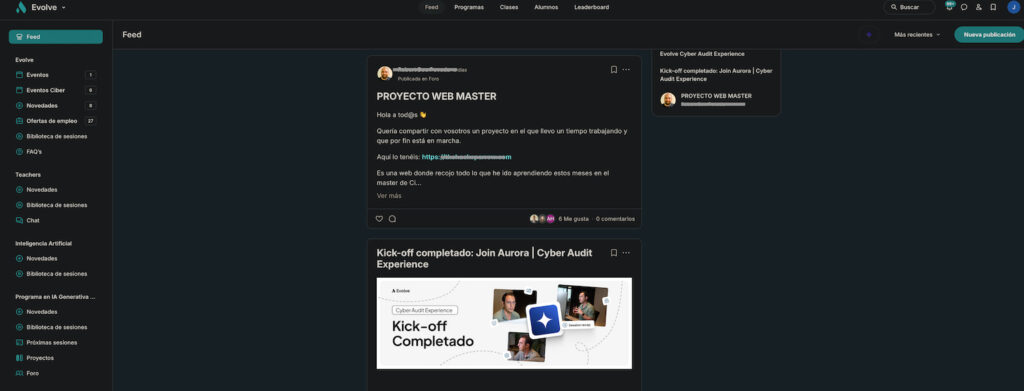Switch to the Leaderboard tab
Screen dimensions: 1024x391
pyautogui.click(x=592, y=7)
